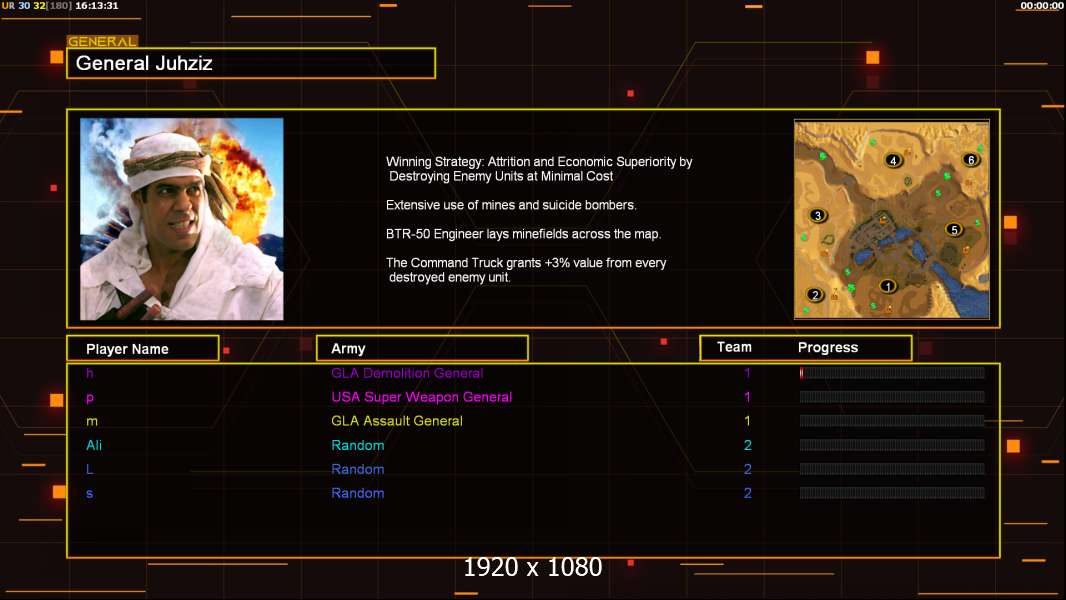Click the Winning Strategy description text
1066x600 pixels.
click(539, 169)
